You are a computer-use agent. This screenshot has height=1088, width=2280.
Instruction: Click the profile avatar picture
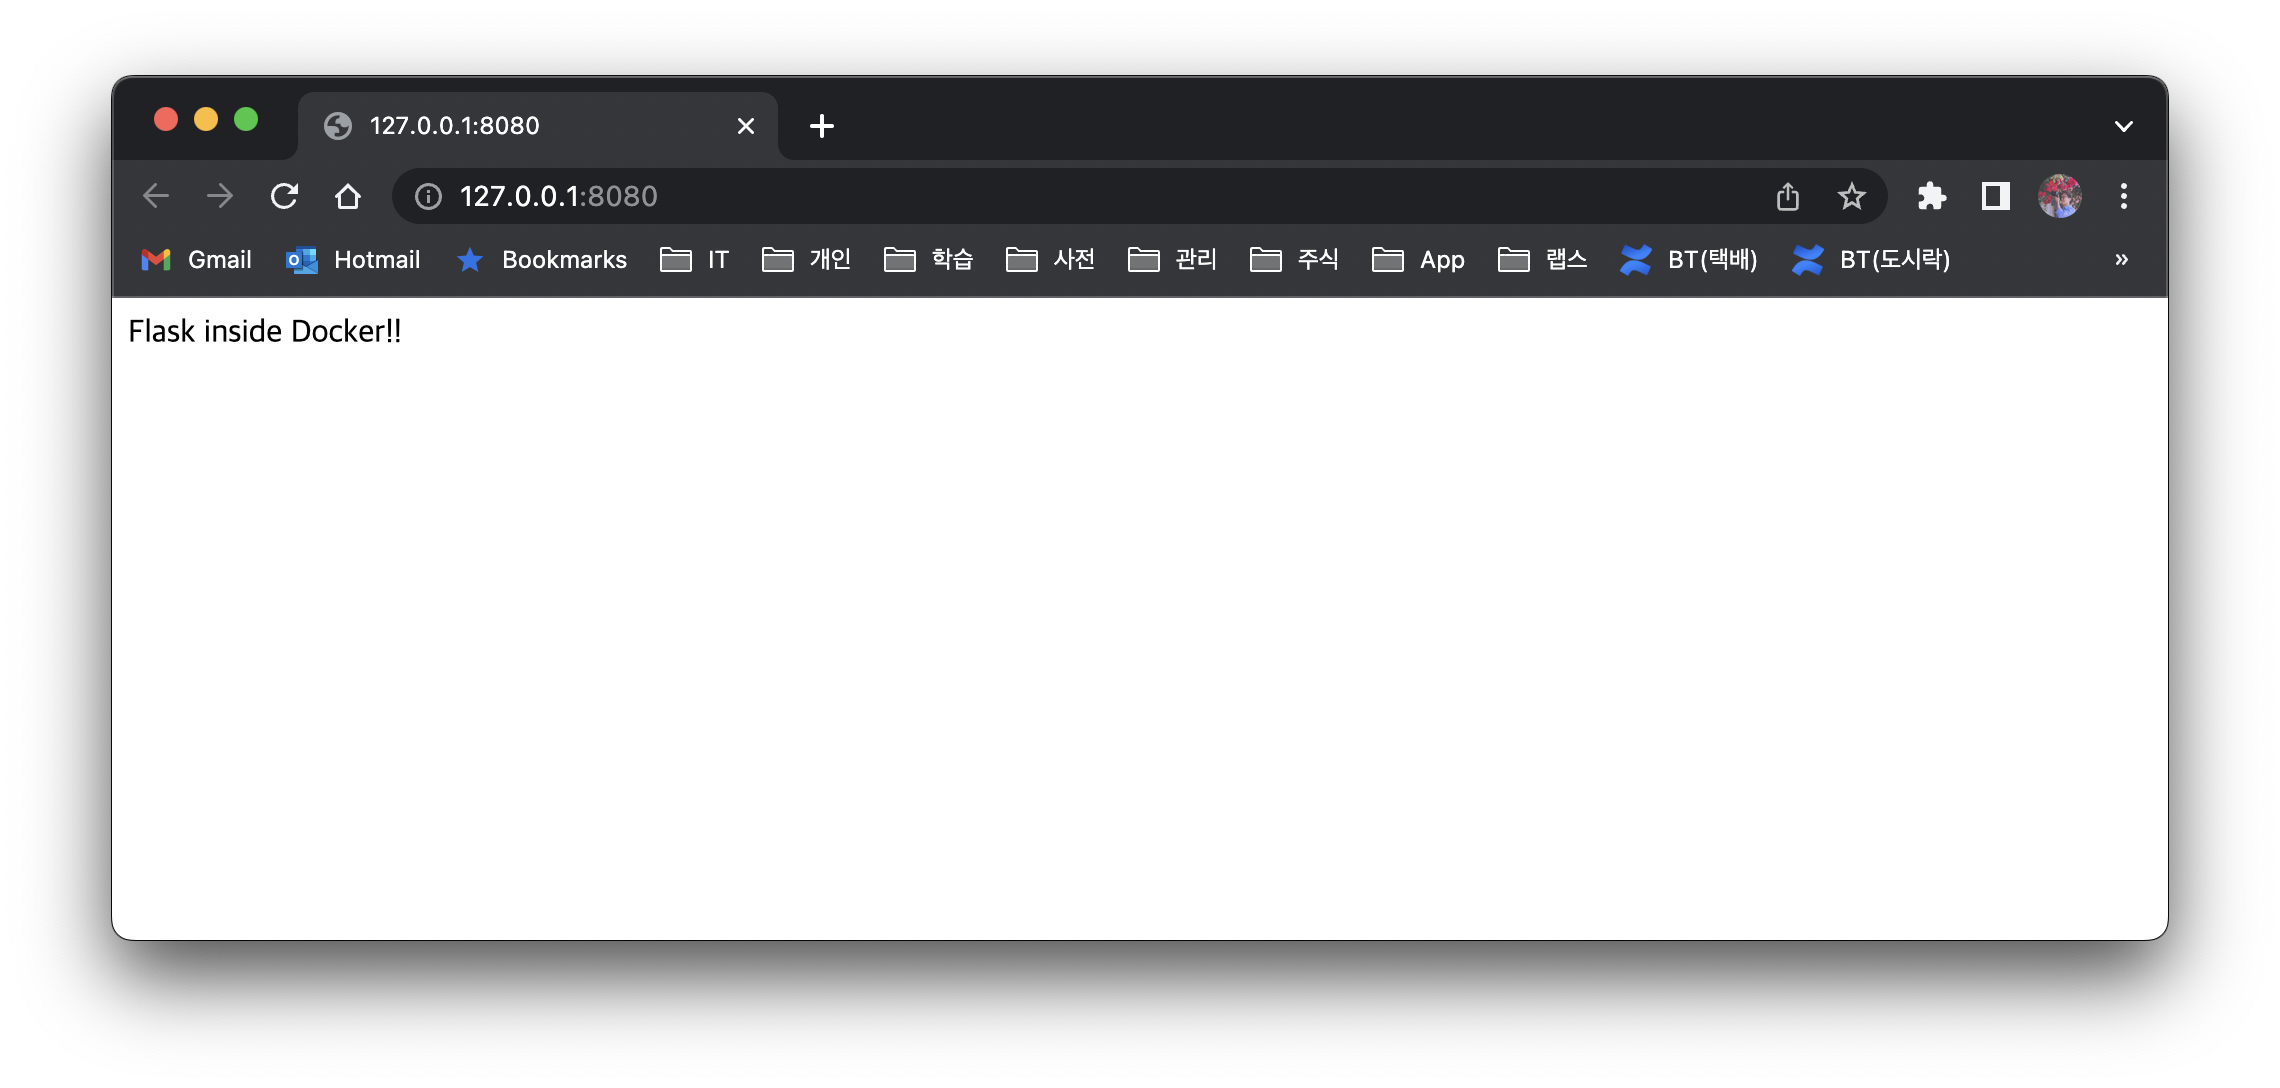pos(2059,196)
